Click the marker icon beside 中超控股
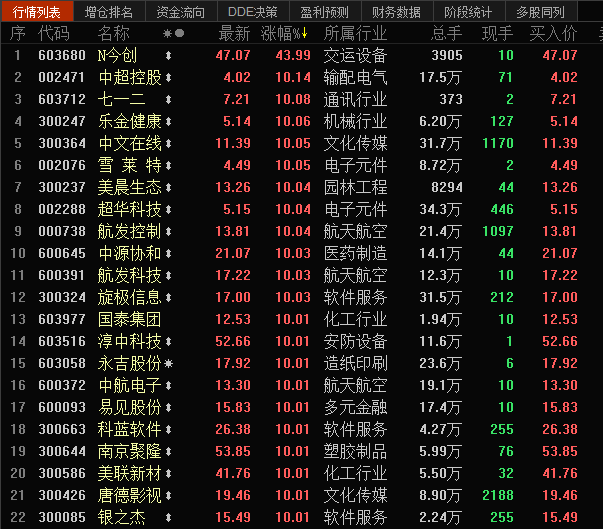Image resolution: width=603 pixels, height=529 pixels. [169, 77]
